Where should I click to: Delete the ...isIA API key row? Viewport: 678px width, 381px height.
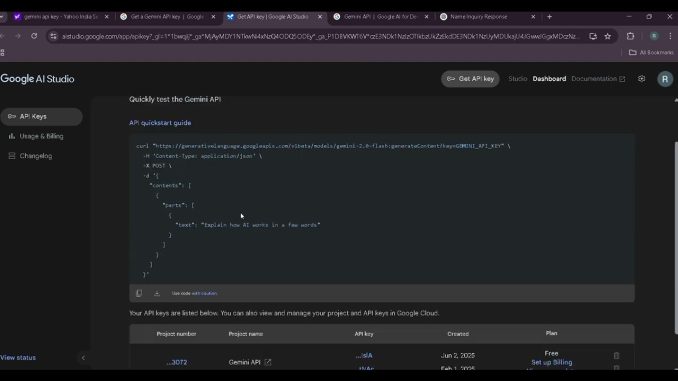[616, 355]
